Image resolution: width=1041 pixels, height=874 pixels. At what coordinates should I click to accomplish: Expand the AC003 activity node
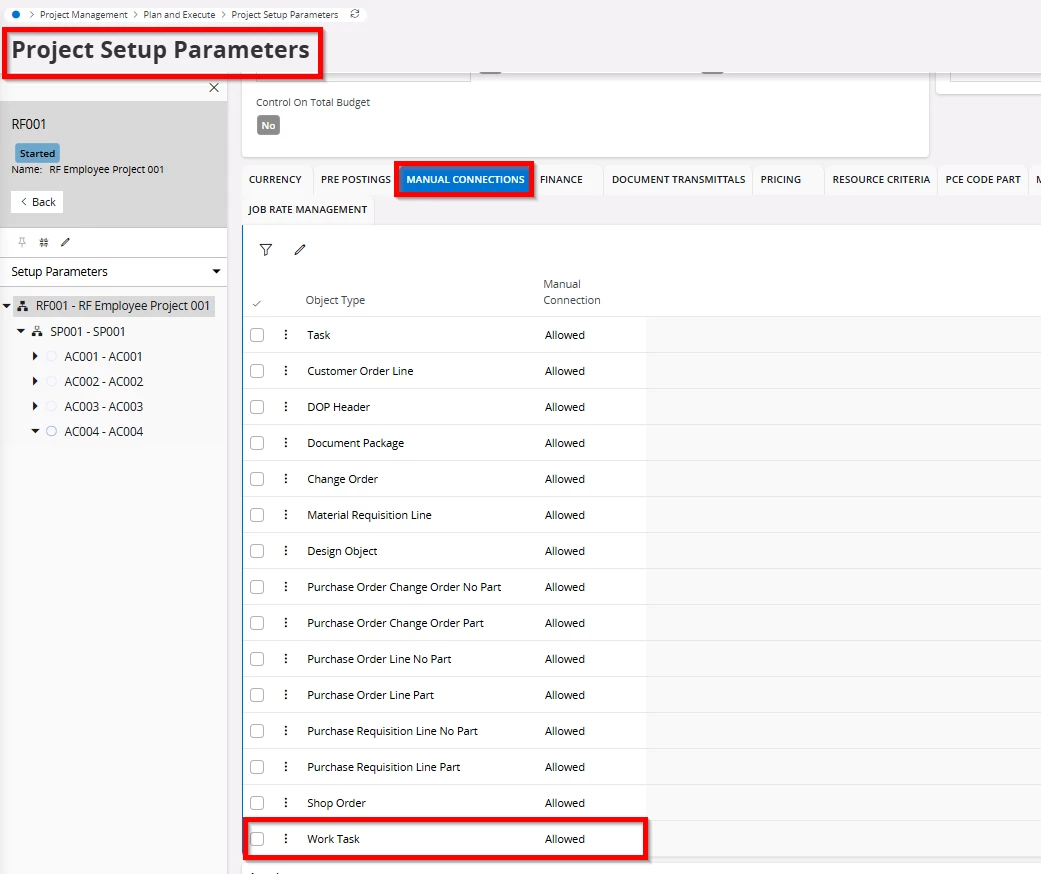point(35,406)
